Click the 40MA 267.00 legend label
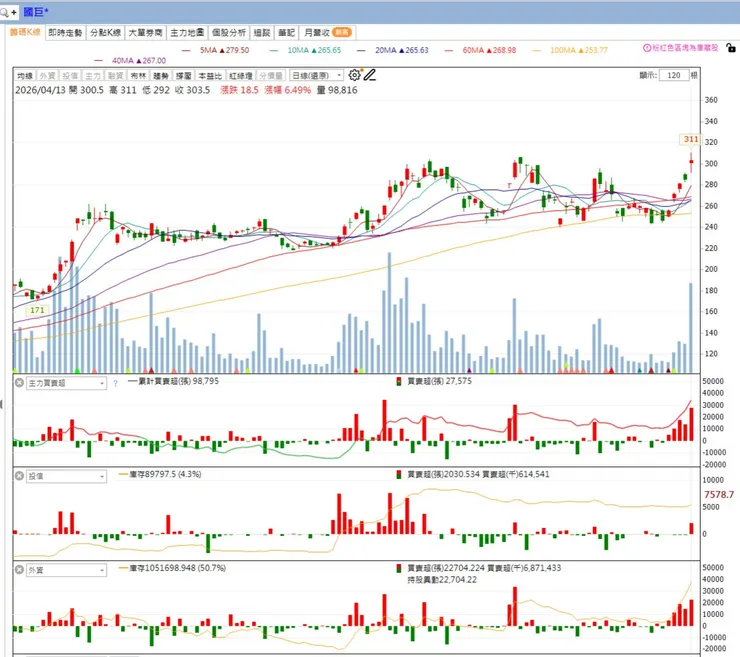 tap(139, 60)
